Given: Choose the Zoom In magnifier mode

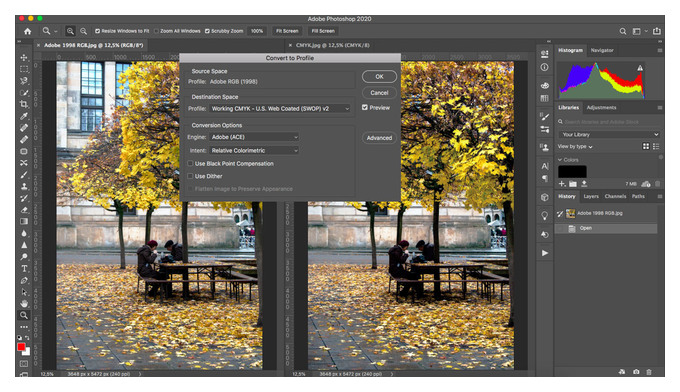Looking at the screenshot, I should tap(70, 31).
